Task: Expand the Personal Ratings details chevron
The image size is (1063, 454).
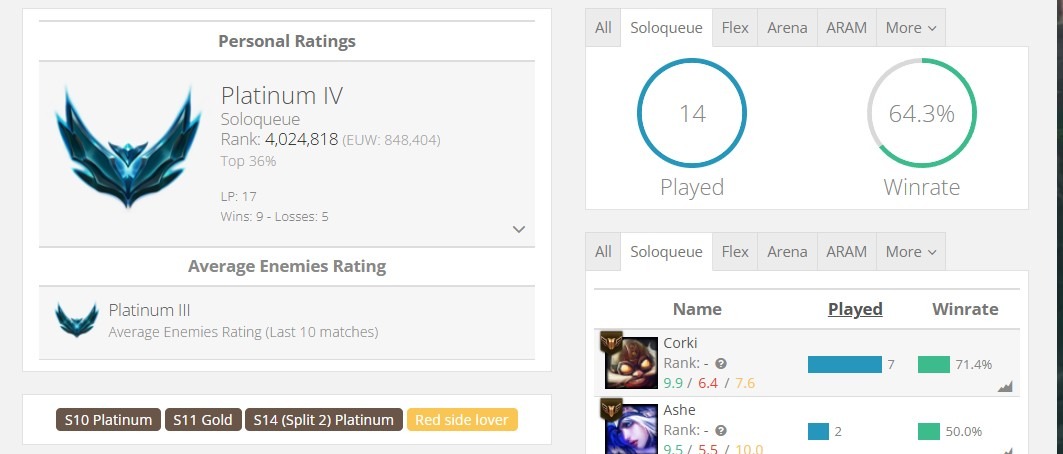Action: [519, 229]
